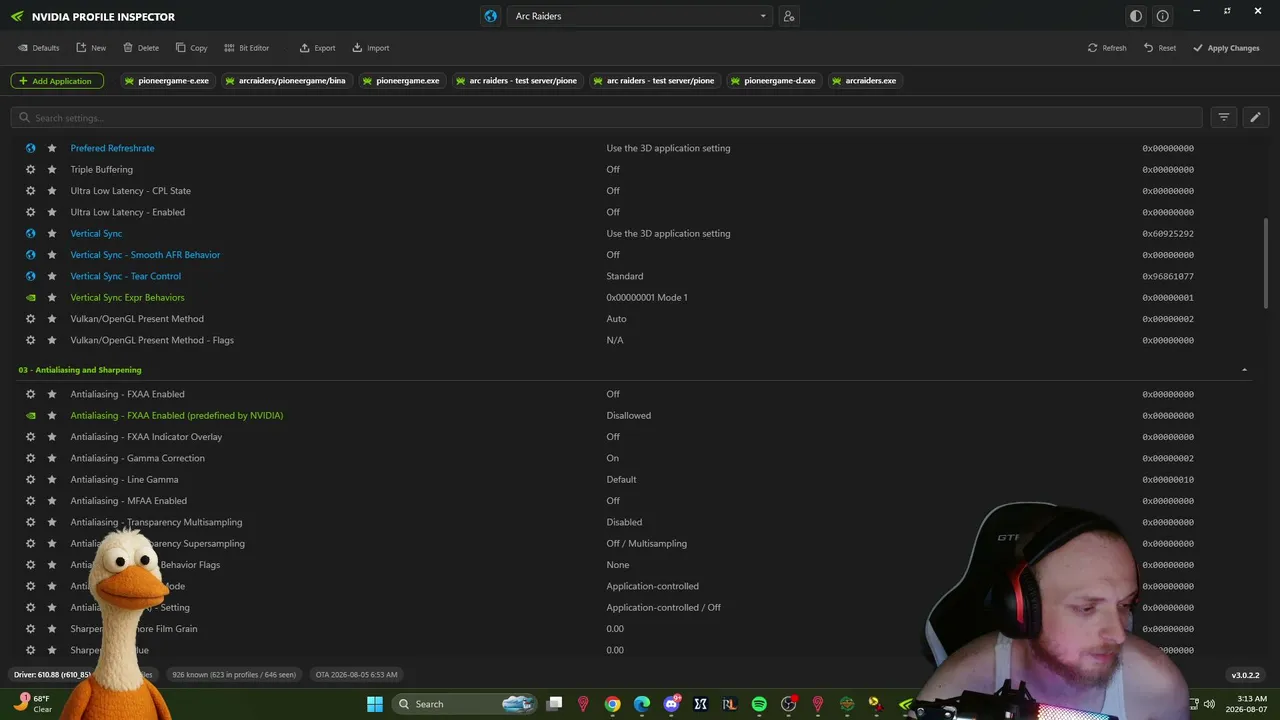Viewport: 1280px width, 720px height.
Task: Click the globe icon on the Vertical Sync row
Action: coord(31,234)
